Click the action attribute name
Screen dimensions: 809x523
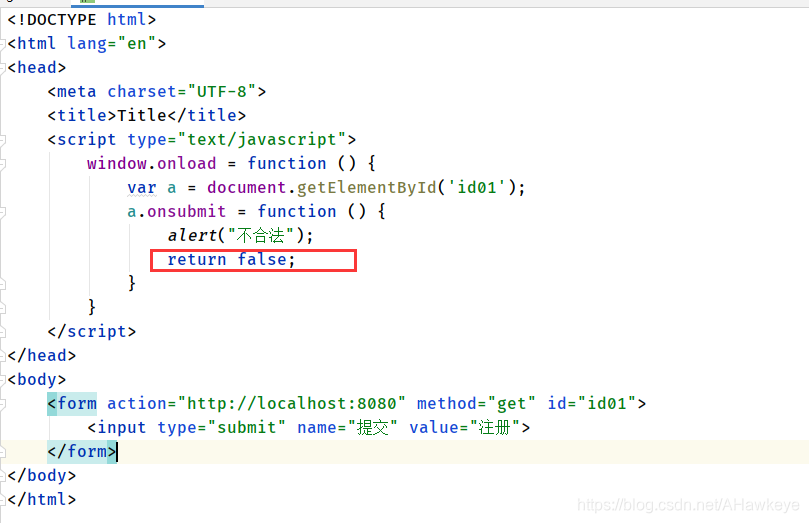137,403
